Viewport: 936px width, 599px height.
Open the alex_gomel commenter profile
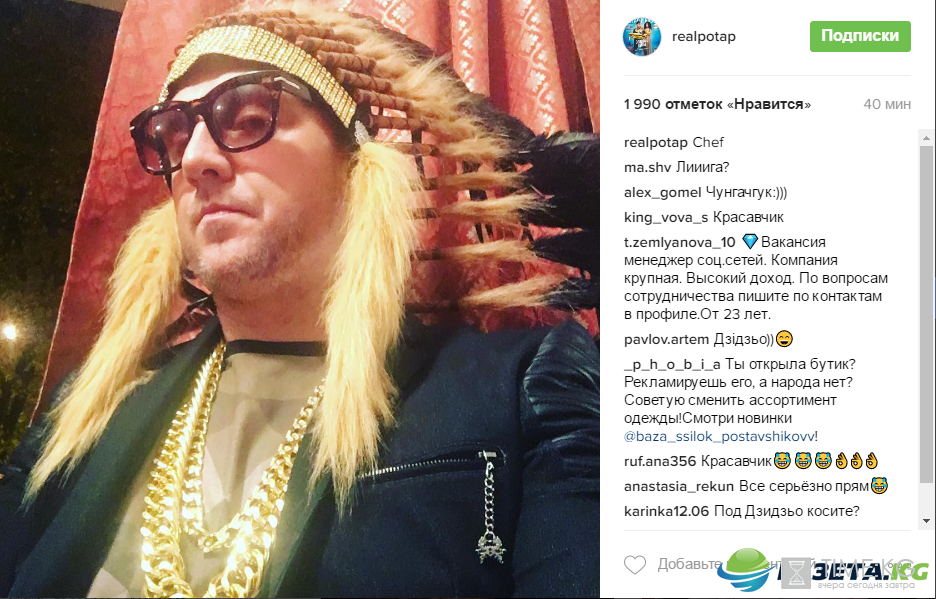[663, 192]
